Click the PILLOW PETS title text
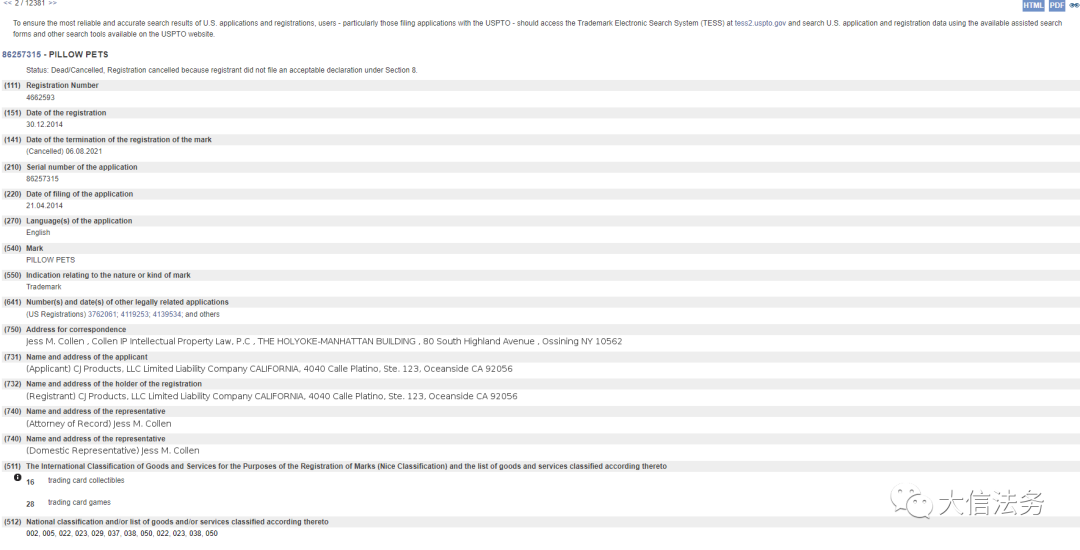The width and height of the screenshot is (1080, 550). [x=79, y=54]
